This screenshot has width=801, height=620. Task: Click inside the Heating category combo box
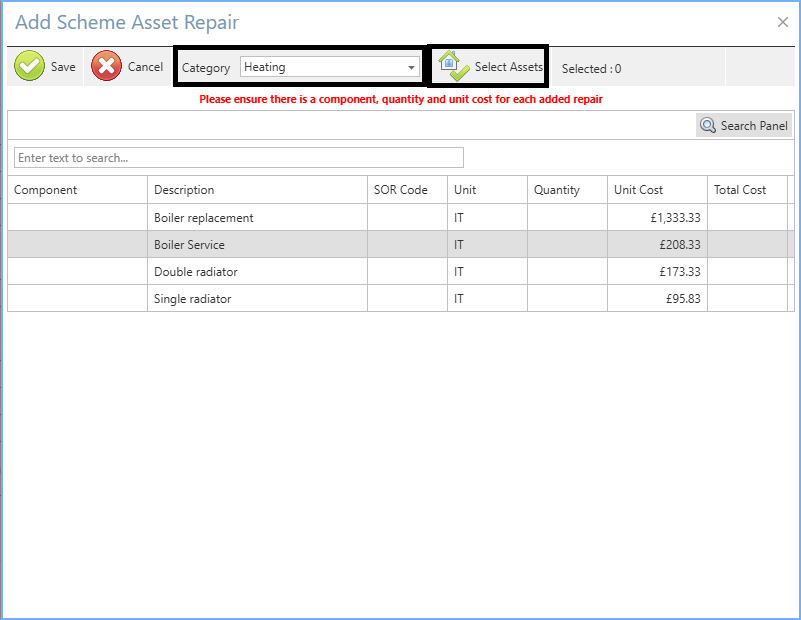point(320,67)
